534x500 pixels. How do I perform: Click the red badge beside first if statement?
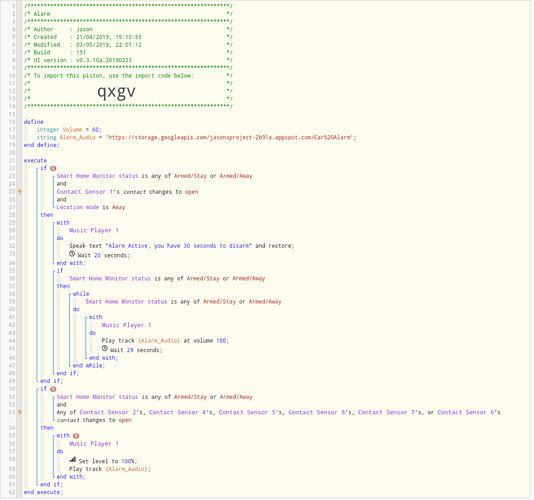(53, 169)
